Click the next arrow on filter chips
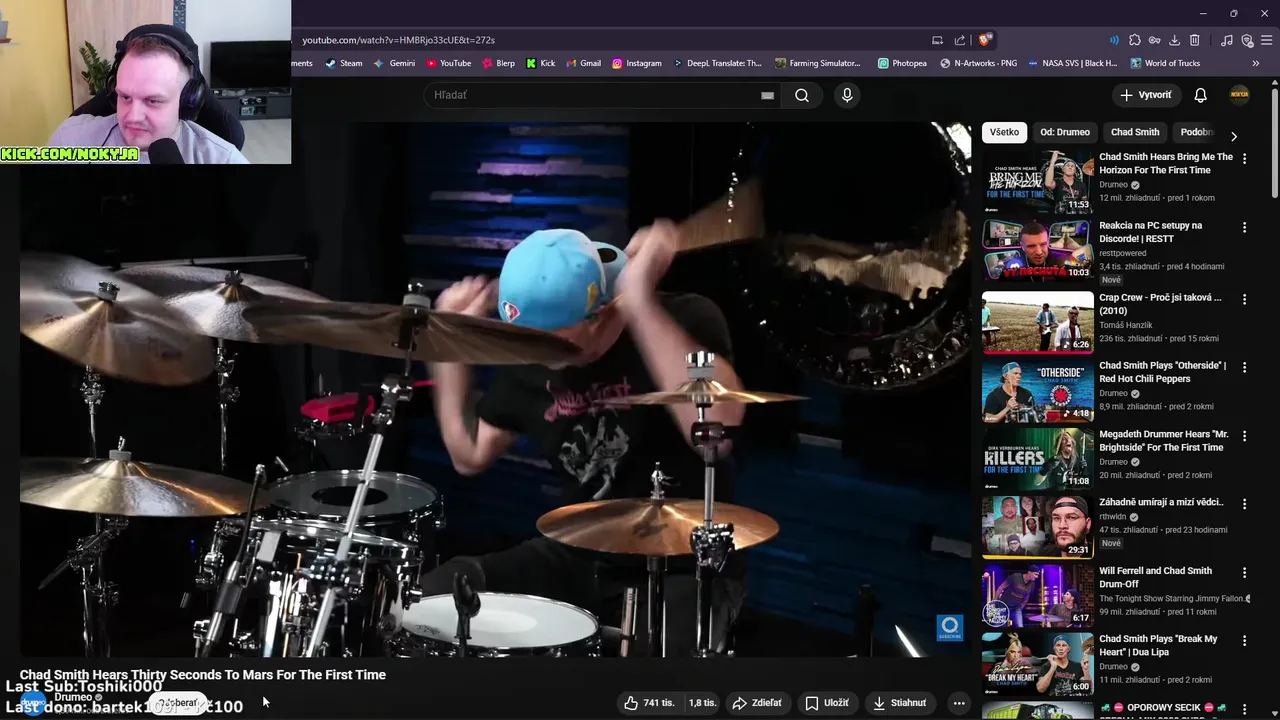 pyautogui.click(x=1234, y=135)
